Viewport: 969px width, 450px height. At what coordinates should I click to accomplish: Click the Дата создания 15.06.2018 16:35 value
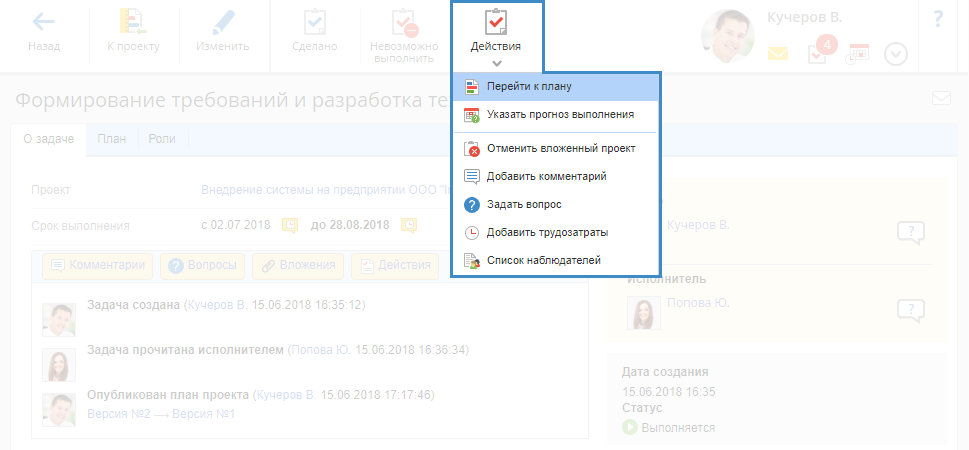tap(669, 391)
